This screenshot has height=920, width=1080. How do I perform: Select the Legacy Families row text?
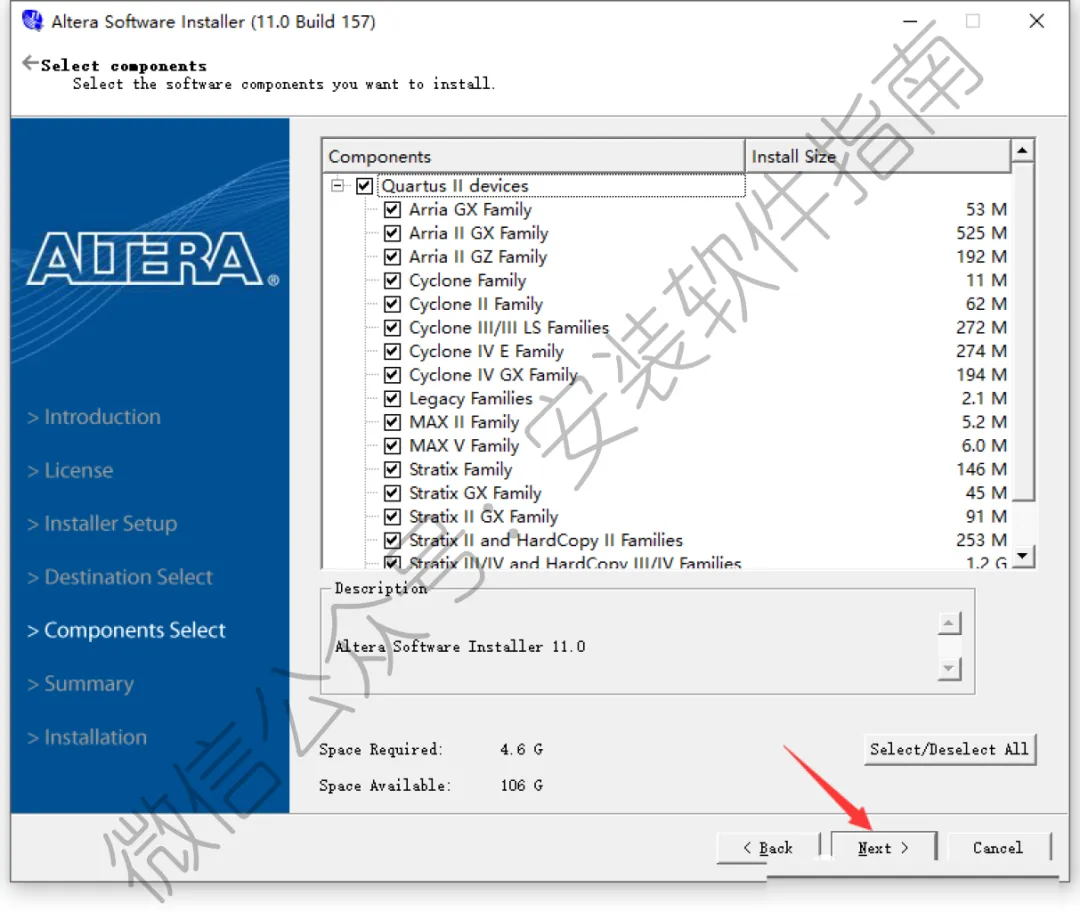click(471, 398)
